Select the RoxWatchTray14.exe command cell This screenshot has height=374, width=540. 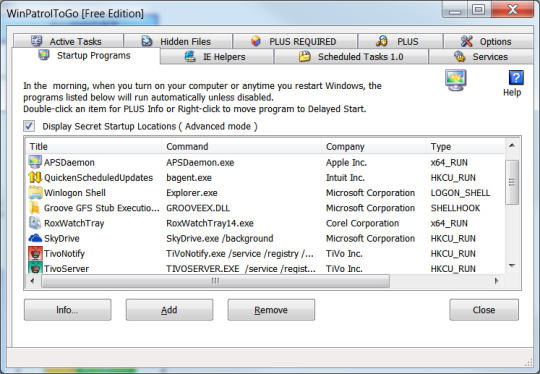point(210,223)
